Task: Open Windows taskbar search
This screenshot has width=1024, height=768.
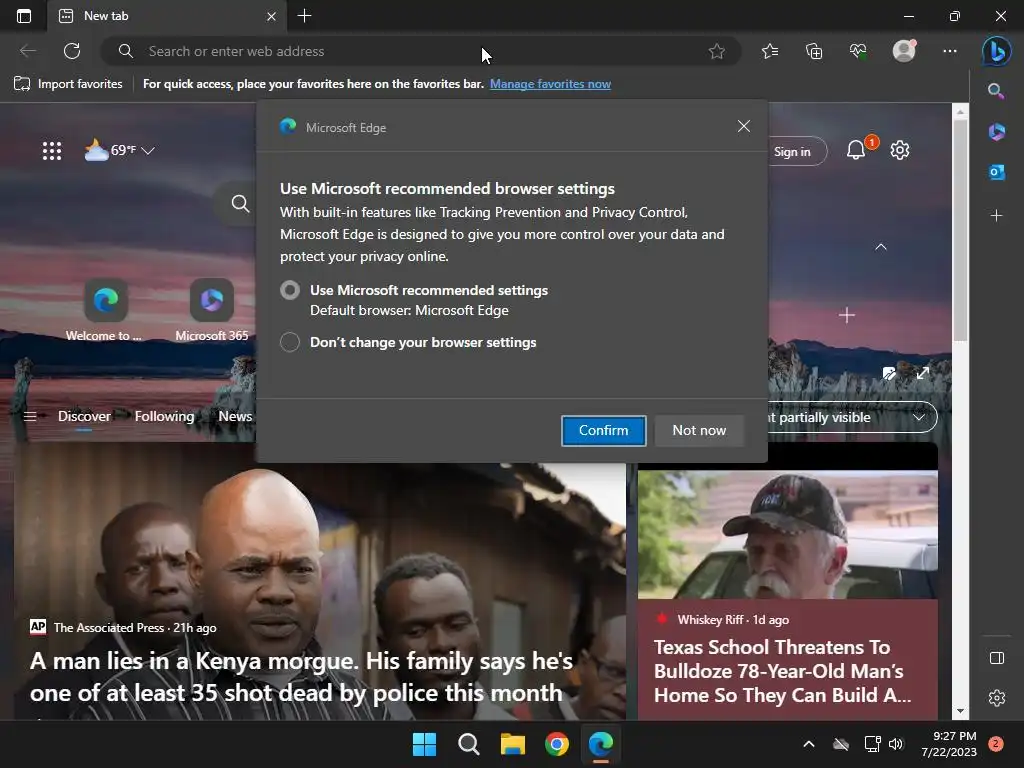Action: coord(468,744)
